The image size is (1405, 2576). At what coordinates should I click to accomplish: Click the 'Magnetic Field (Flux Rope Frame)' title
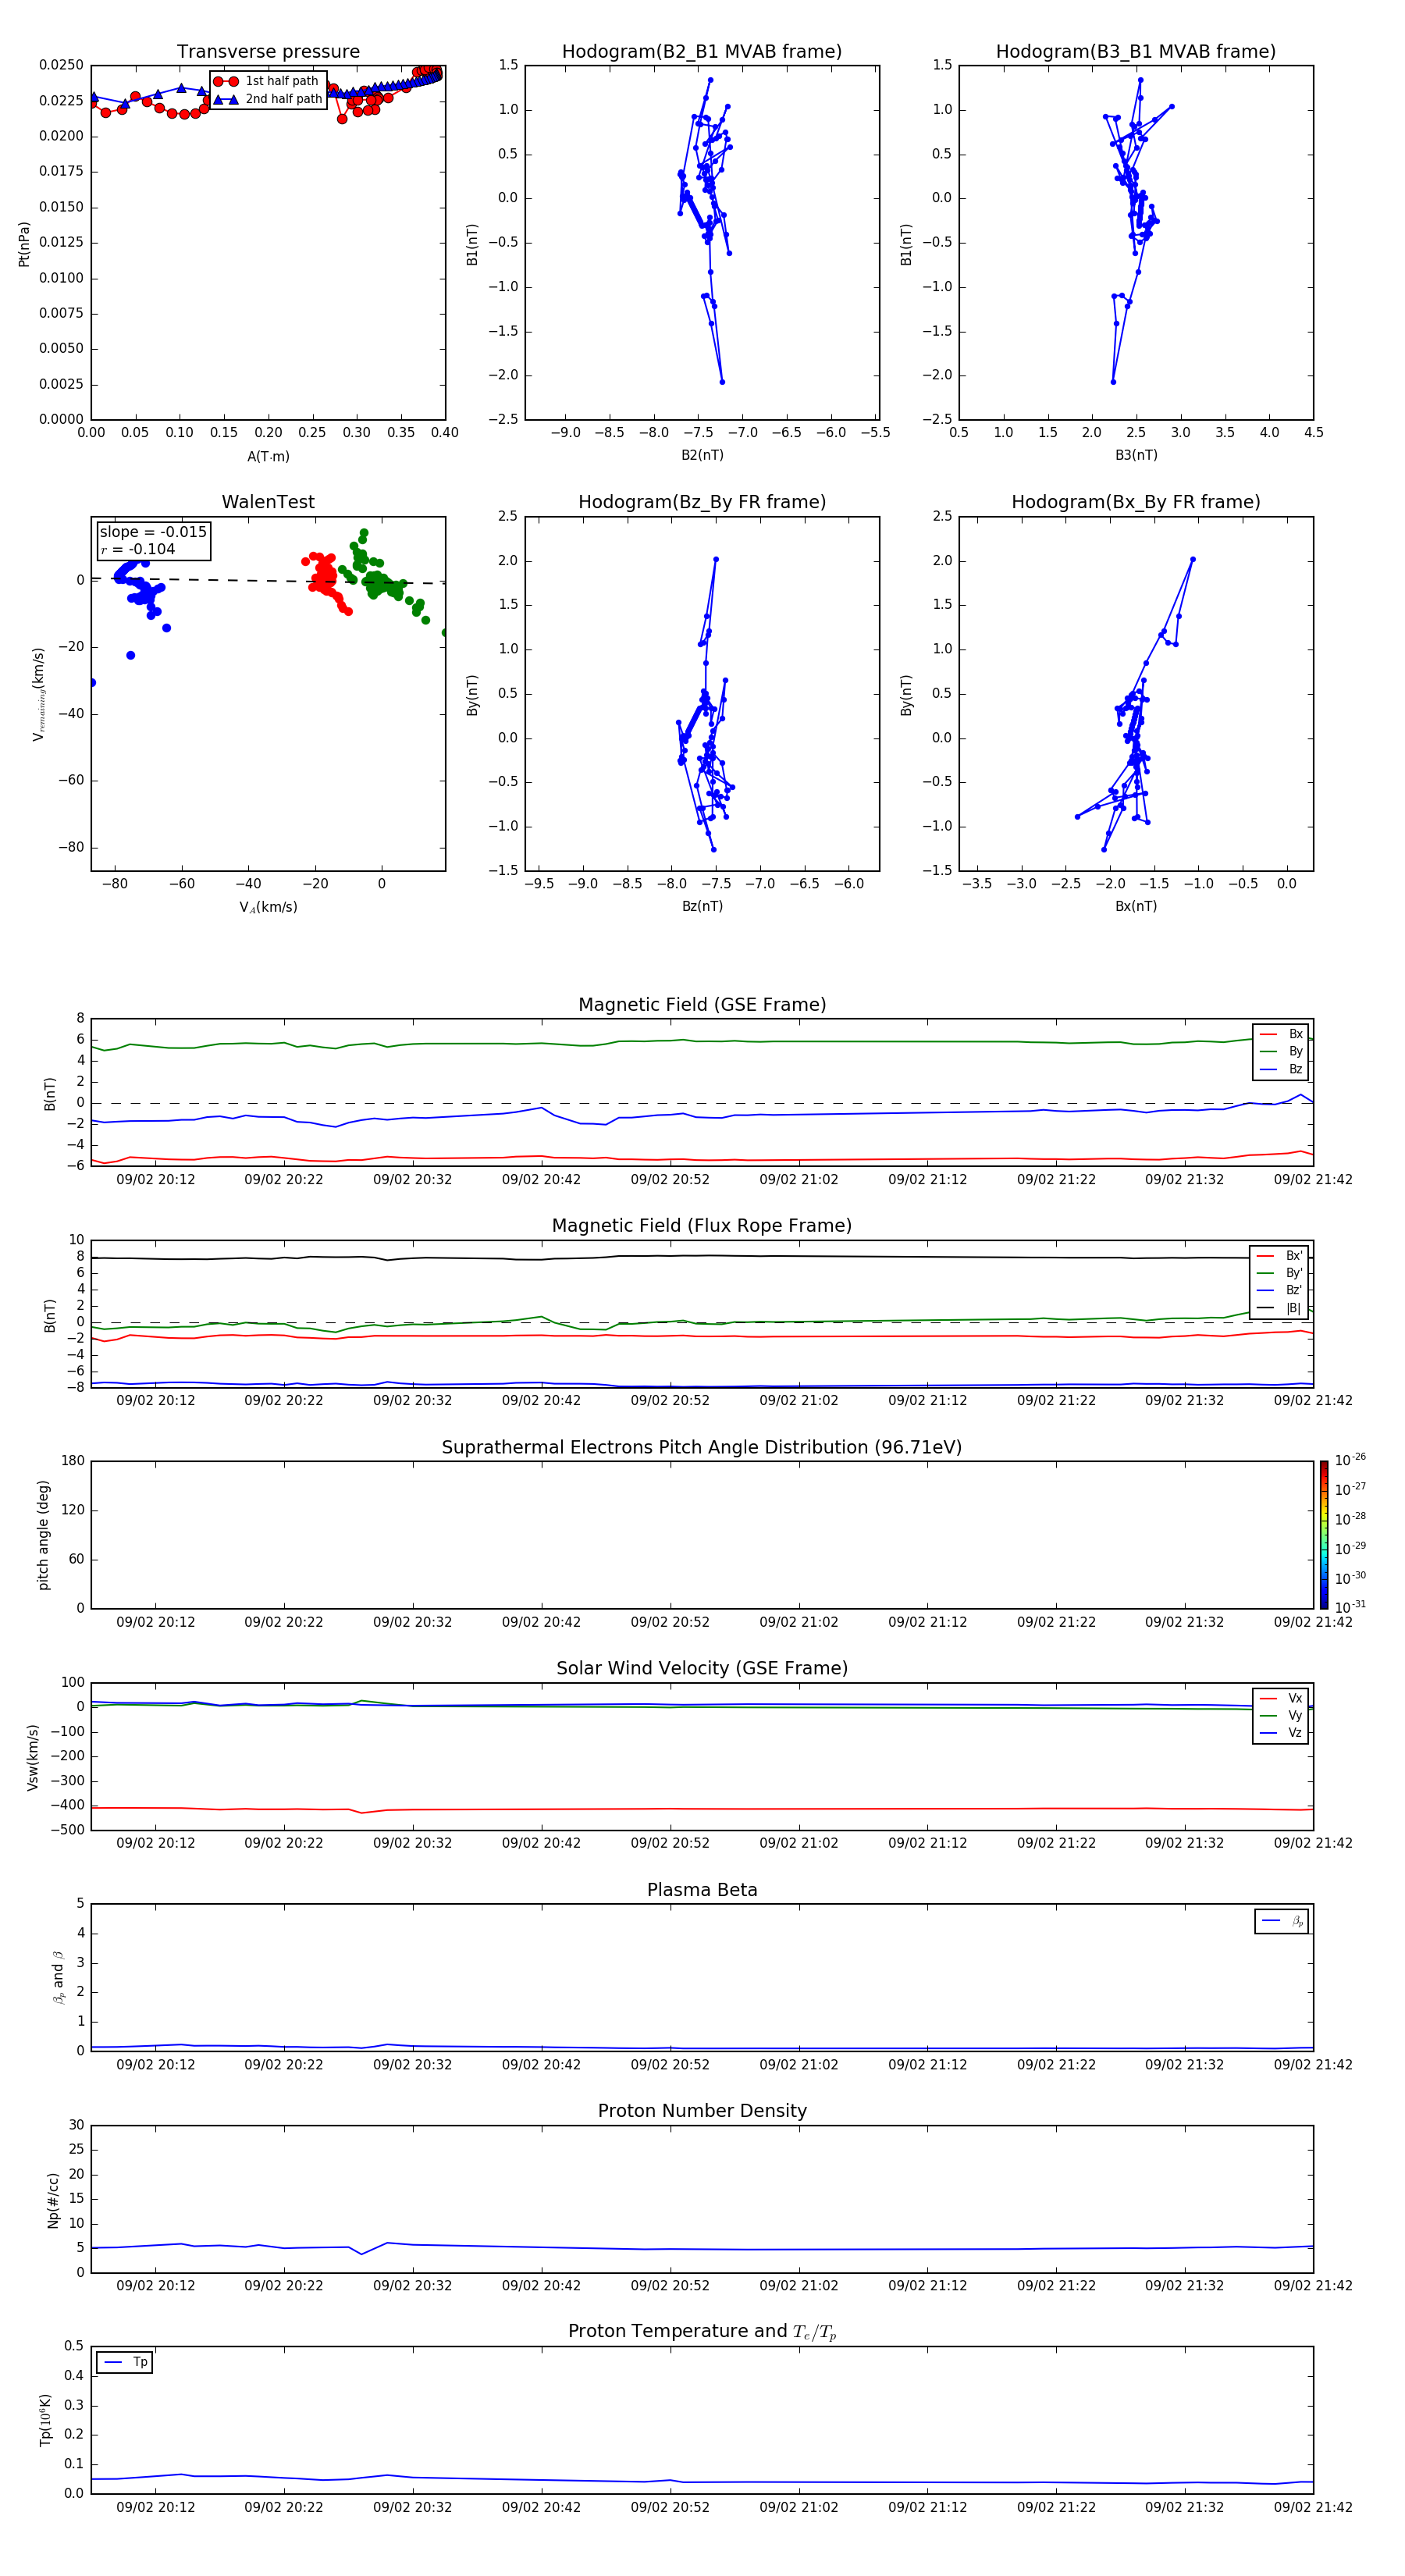click(x=702, y=1226)
